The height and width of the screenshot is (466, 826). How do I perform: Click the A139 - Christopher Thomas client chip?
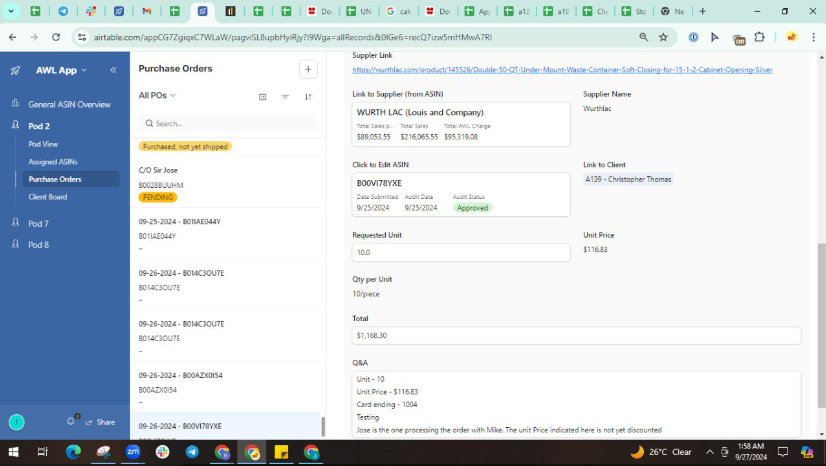628,179
